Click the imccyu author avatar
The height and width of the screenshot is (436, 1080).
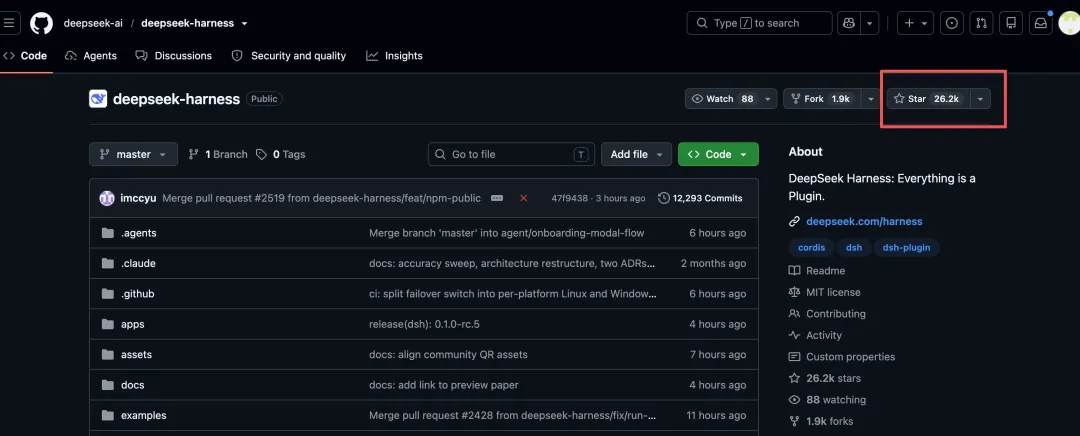[x=107, y=198]
